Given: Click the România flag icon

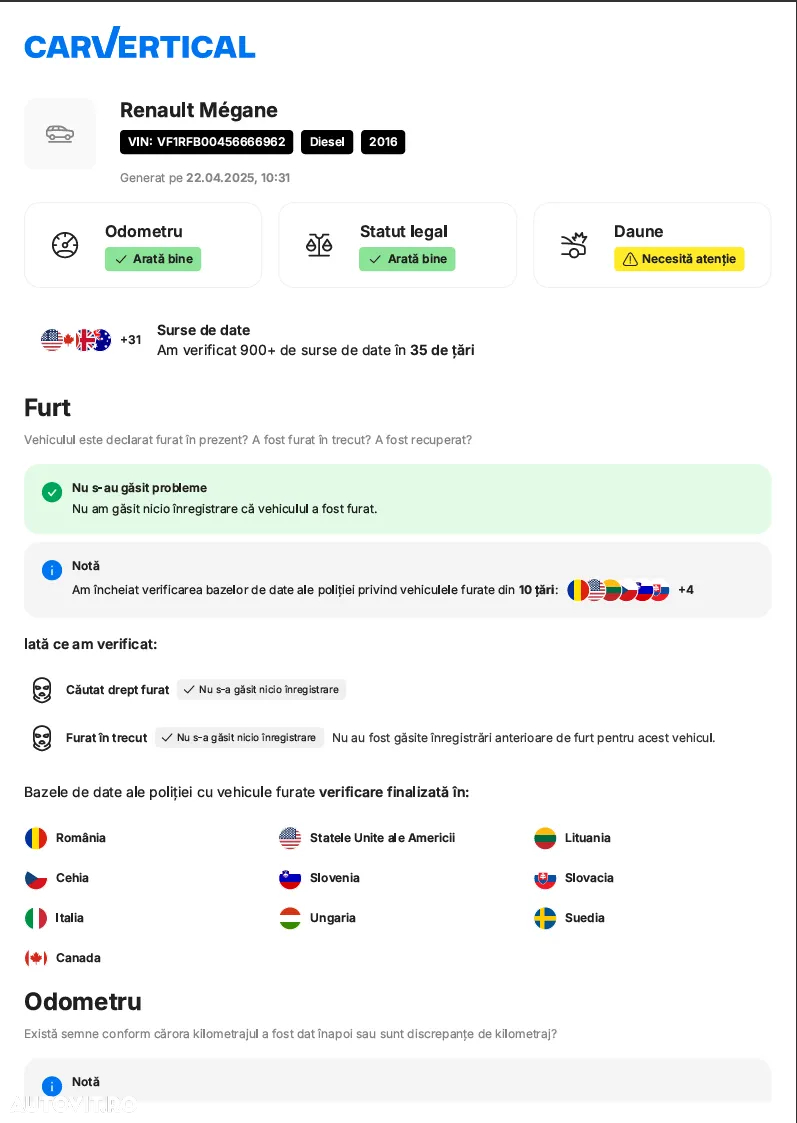Looking at the screenshot, I should tap(36, 838).
